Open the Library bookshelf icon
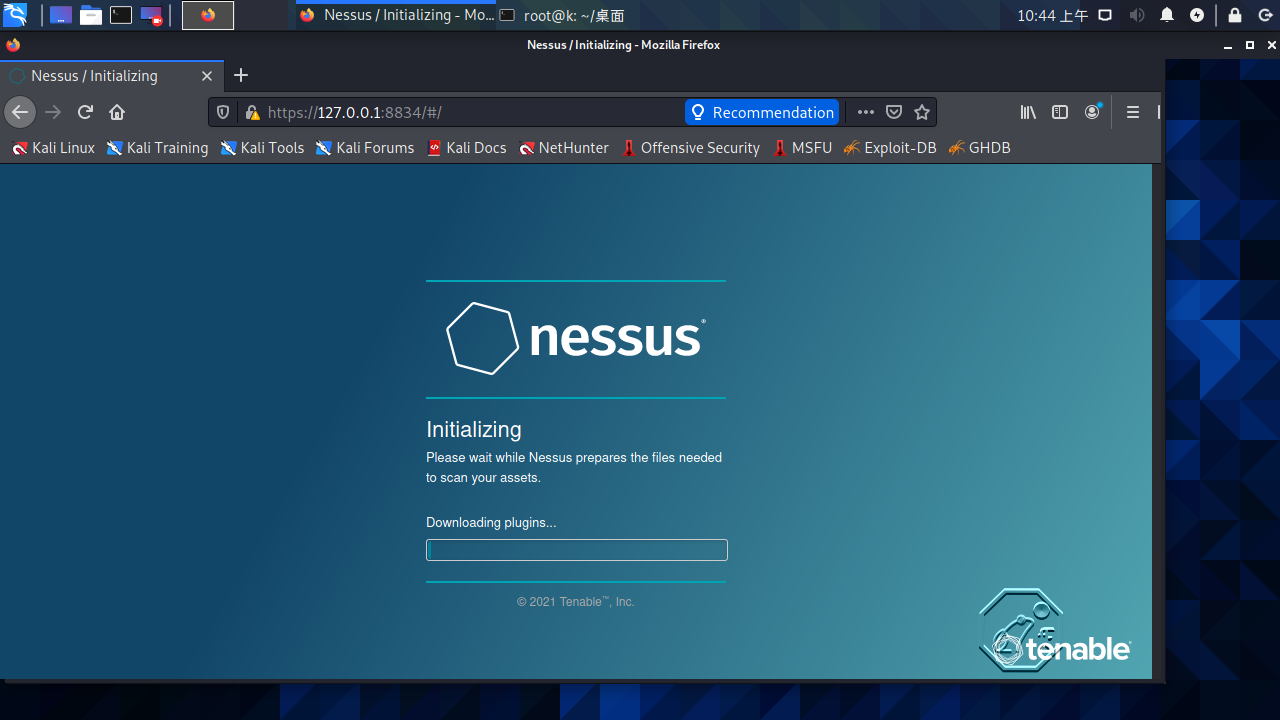Viewport: 1280px width, 720px height. (1028, 112)
